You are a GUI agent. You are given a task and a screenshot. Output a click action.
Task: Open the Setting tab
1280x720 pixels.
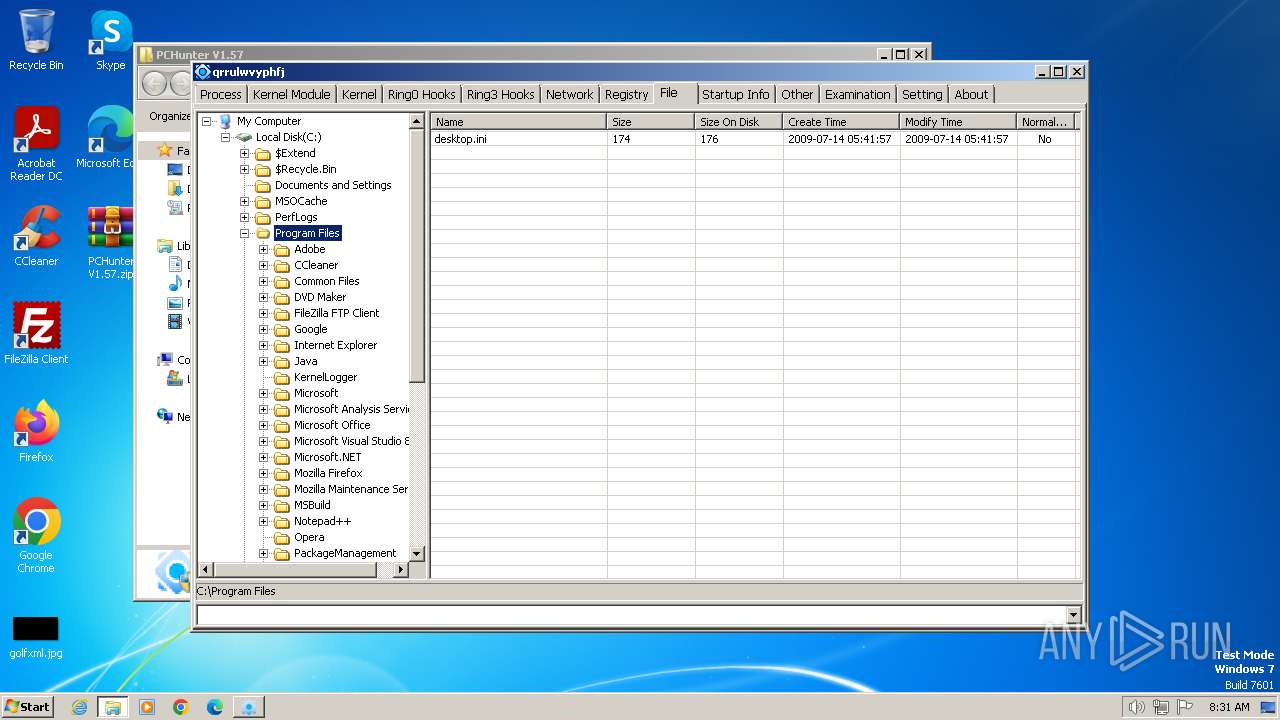922,94
